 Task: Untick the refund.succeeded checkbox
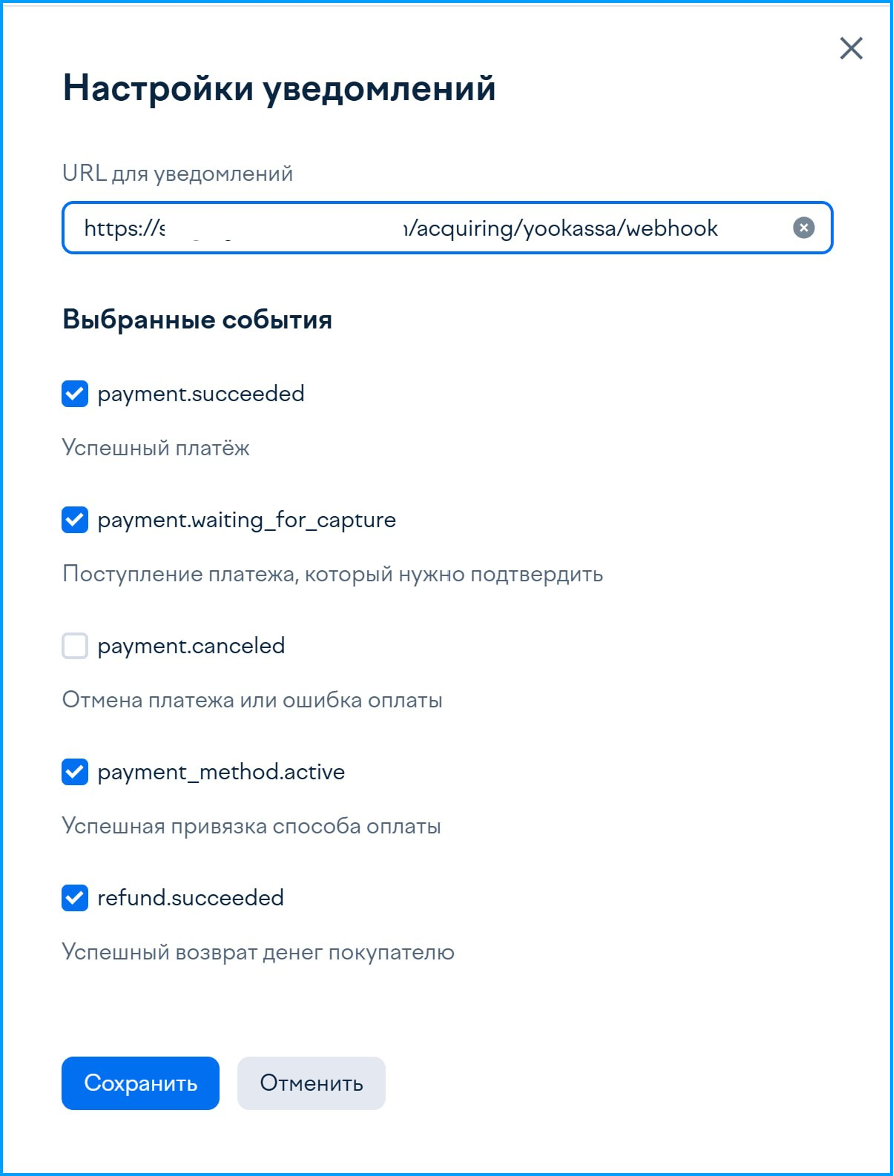75,898
